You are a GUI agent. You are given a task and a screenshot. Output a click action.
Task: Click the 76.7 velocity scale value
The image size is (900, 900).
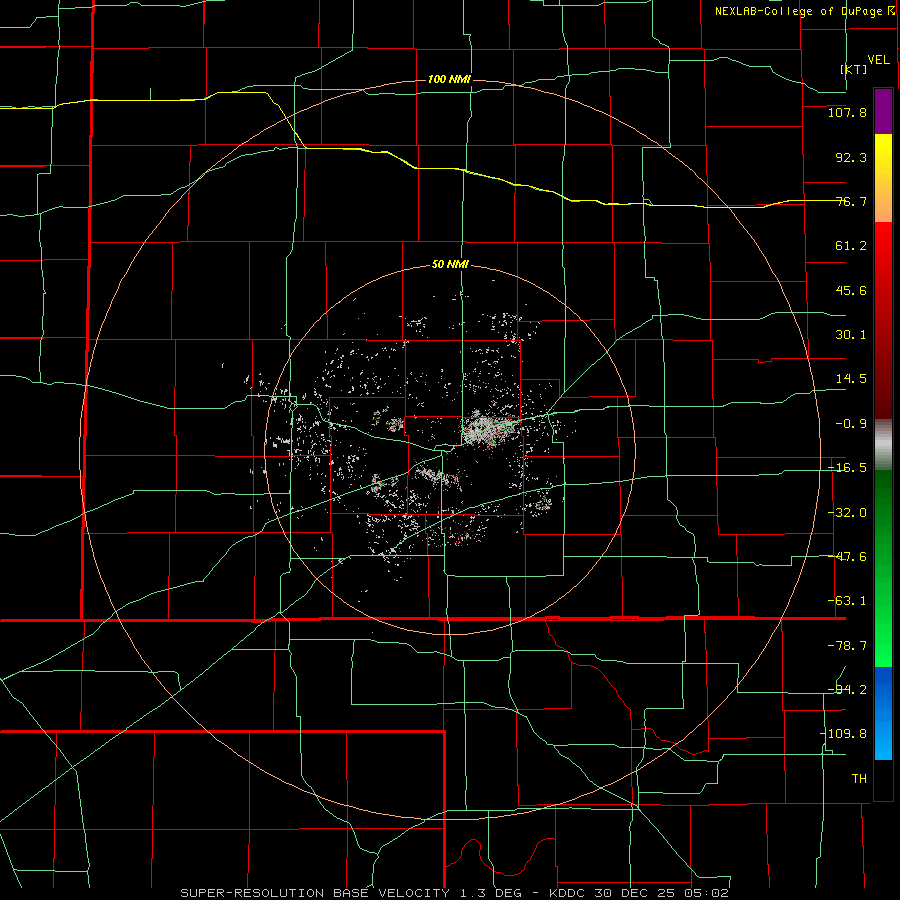click(x=851, y=201)
